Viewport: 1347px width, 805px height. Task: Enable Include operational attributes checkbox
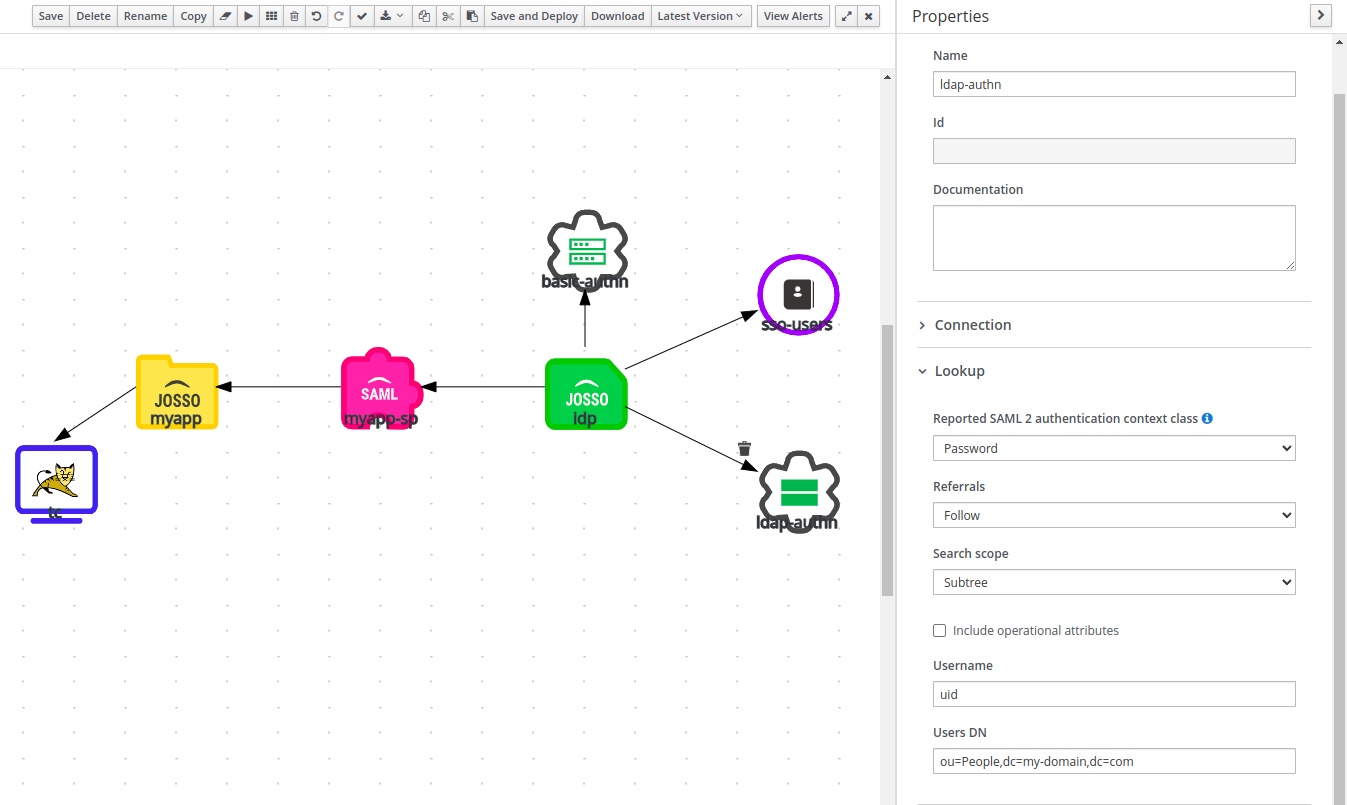[939, 631]
